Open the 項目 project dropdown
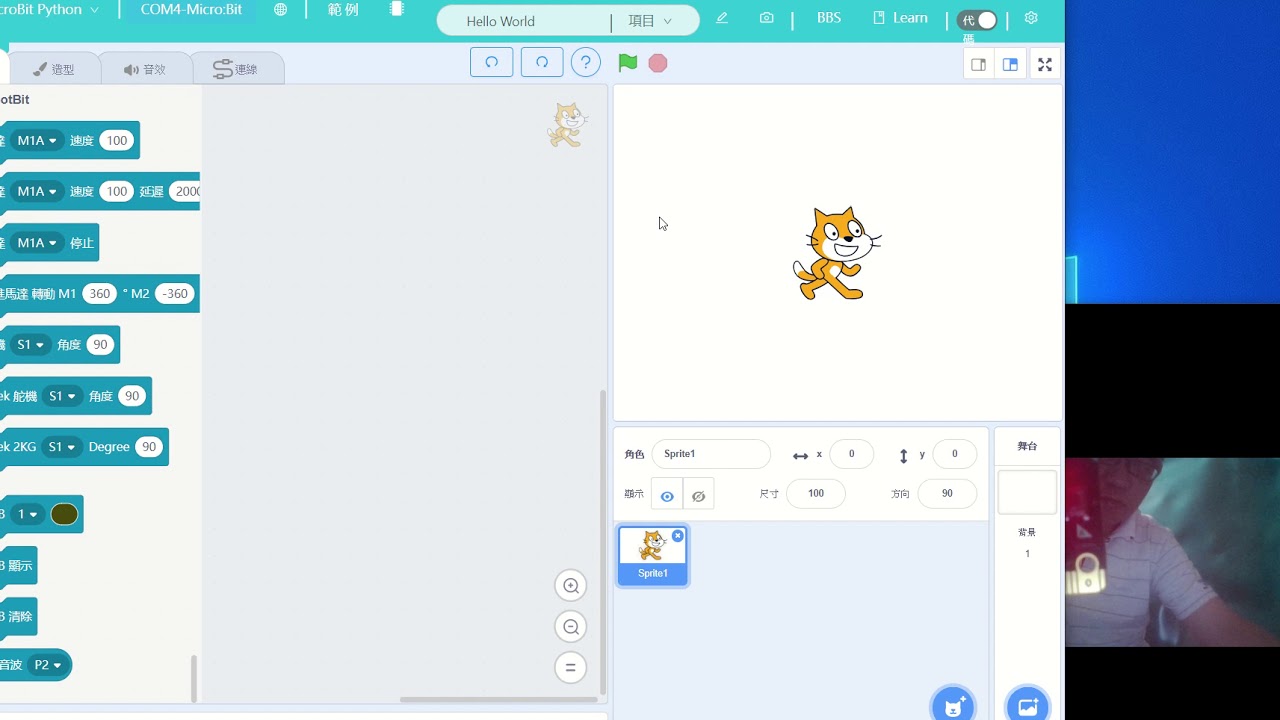The image size is (1280, 720). pyautogui.click(x=650, y=21)
